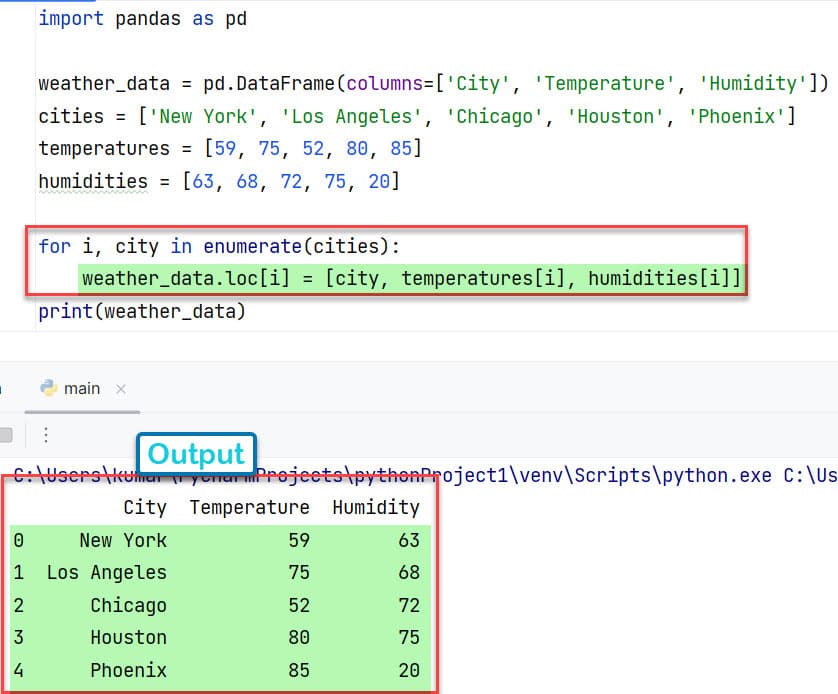Switch to the main editor tab

pyautogui.click(x=82, y=388)
